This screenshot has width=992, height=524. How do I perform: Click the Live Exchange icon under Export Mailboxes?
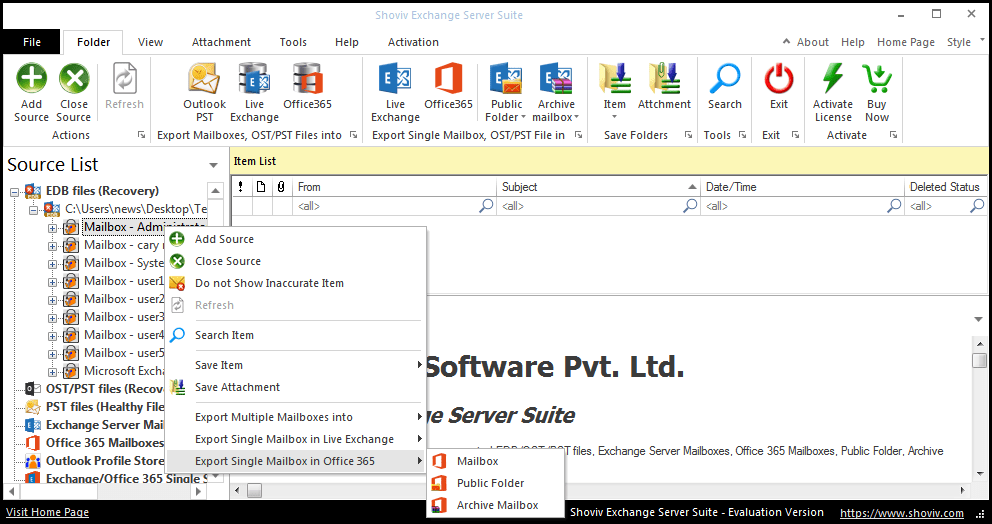click(254, 78)
